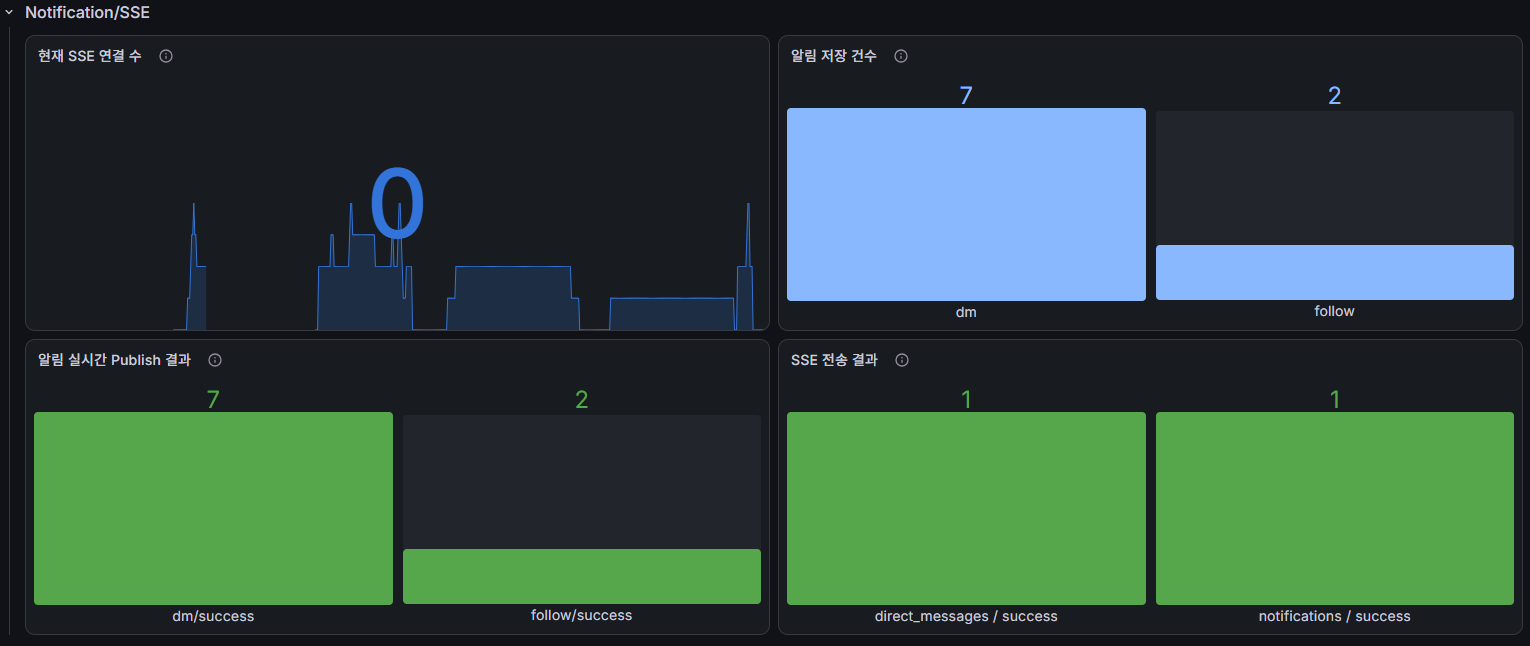The height and width of the screenshot is (646, 1530).
Task: Click the direct_messages / success label
Action: pos(966,616)
